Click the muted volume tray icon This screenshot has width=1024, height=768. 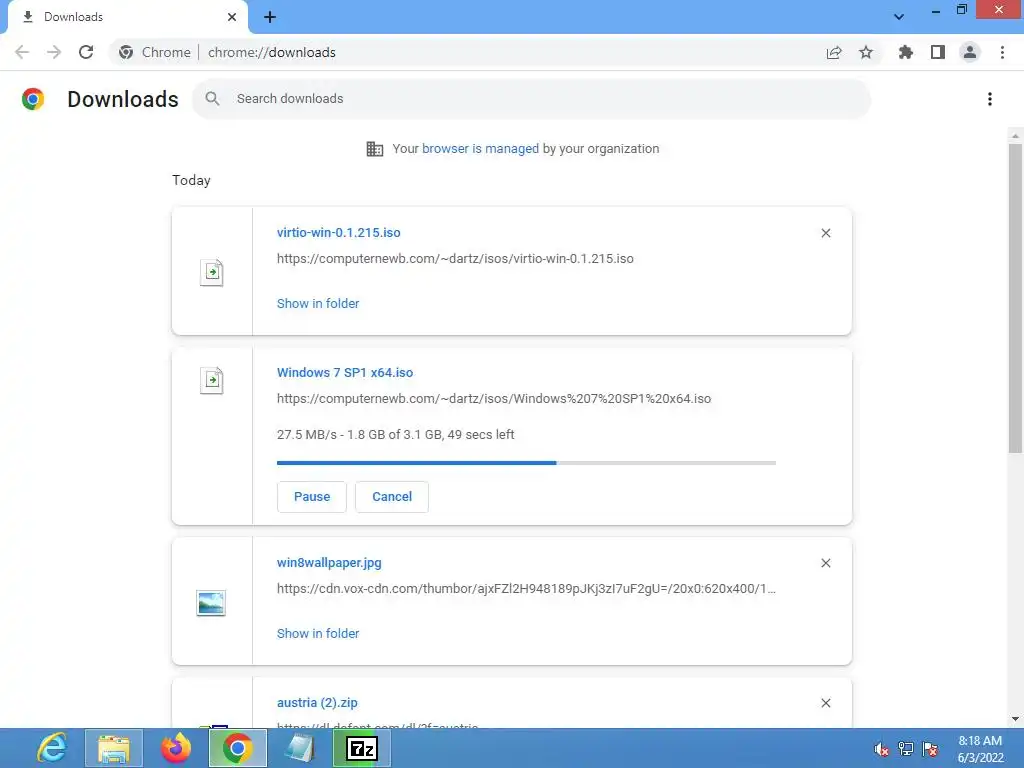click(882, 749)
